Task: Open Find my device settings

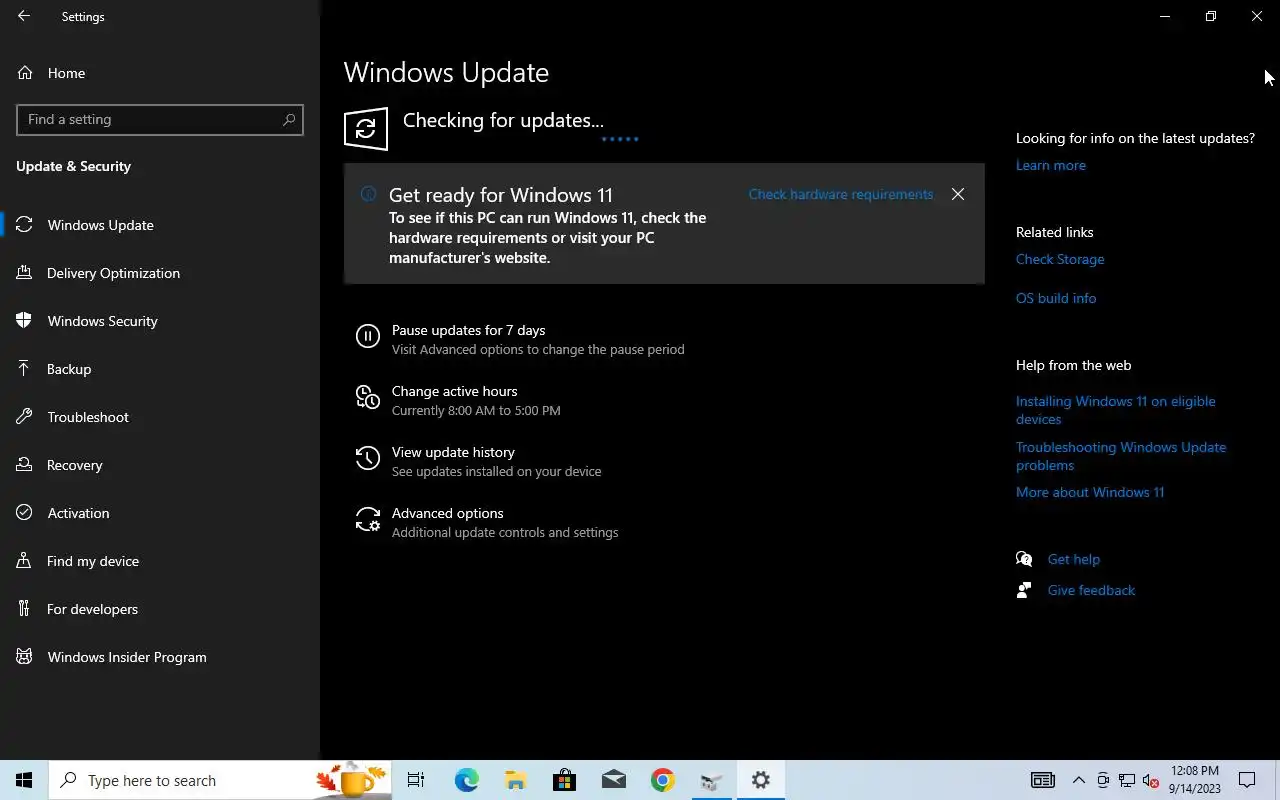Action: tap(160, 561)
